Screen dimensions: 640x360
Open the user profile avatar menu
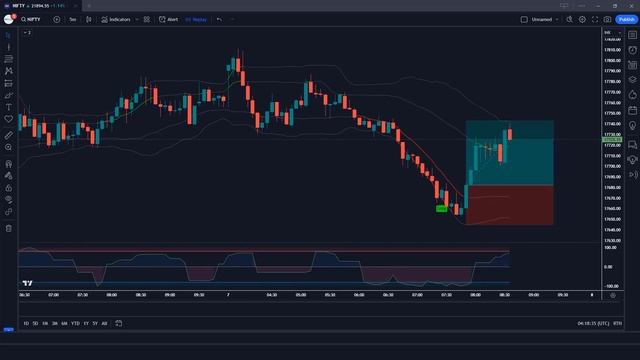point(9,19)
